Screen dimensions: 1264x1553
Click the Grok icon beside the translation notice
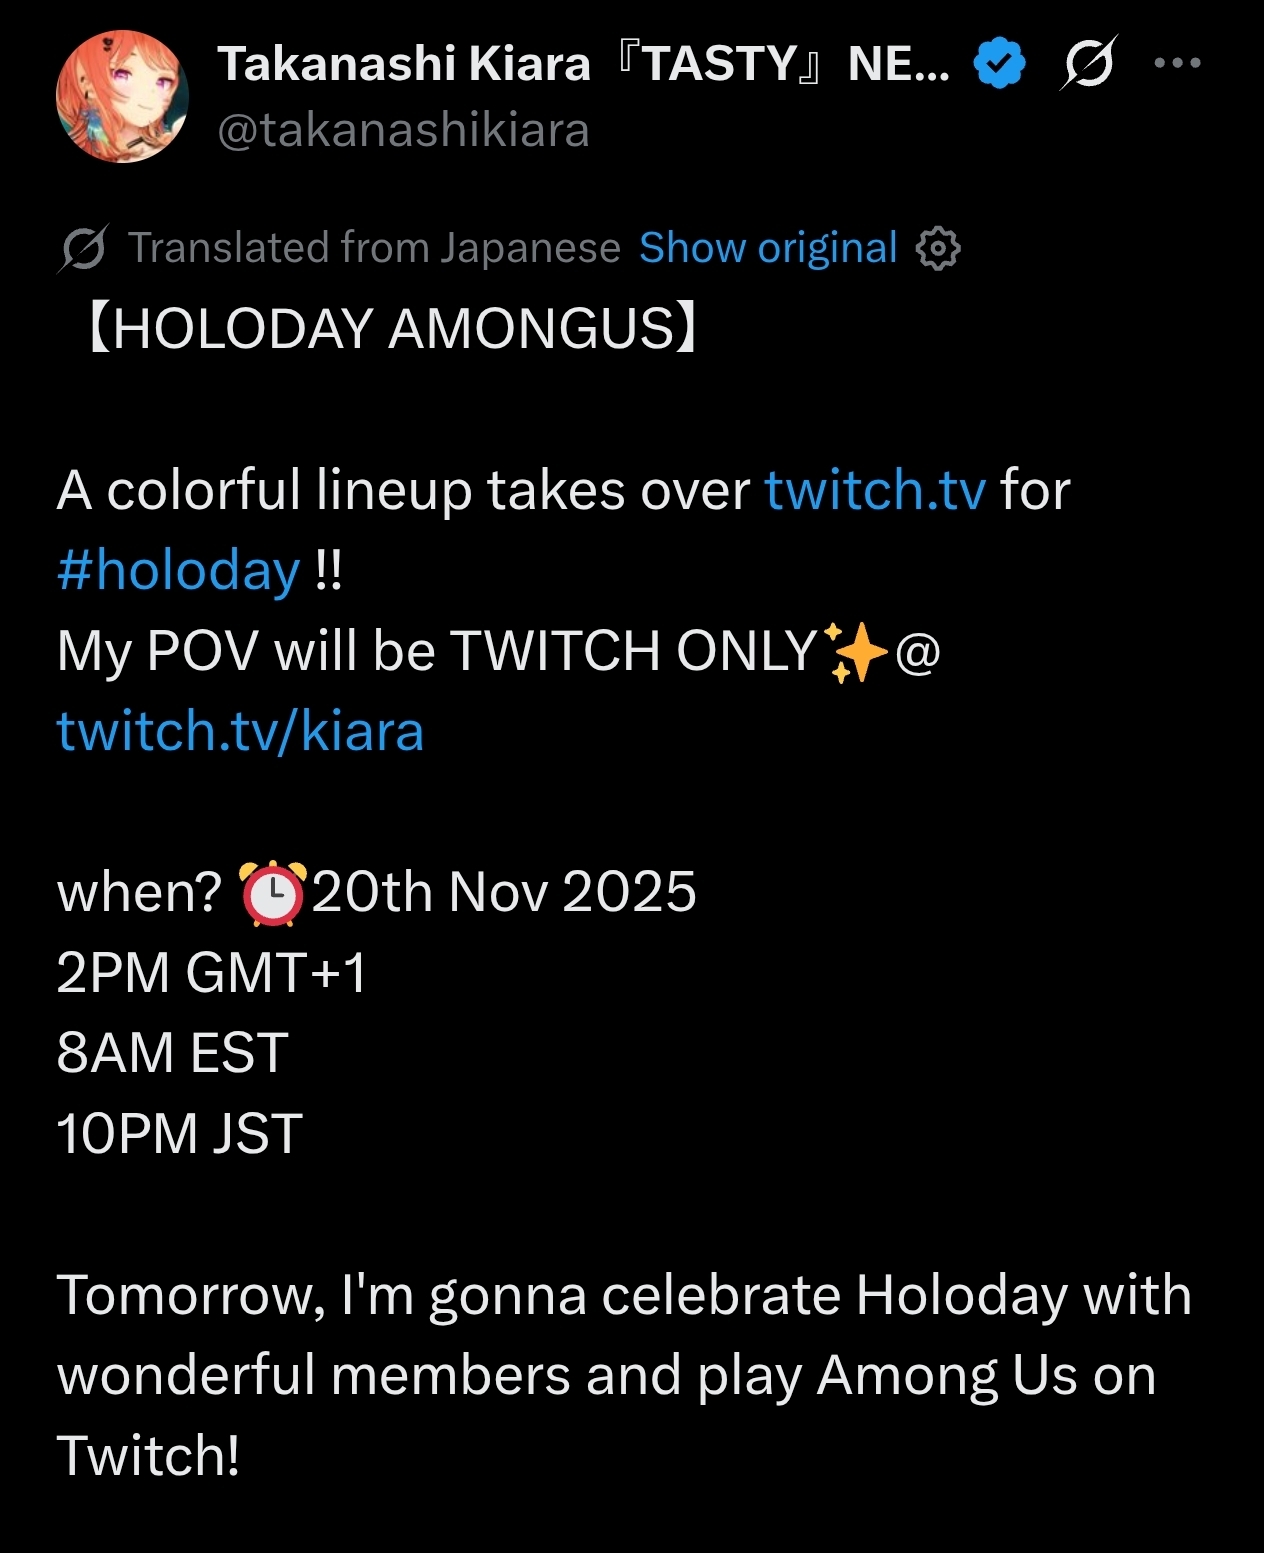tap(83, 248)
